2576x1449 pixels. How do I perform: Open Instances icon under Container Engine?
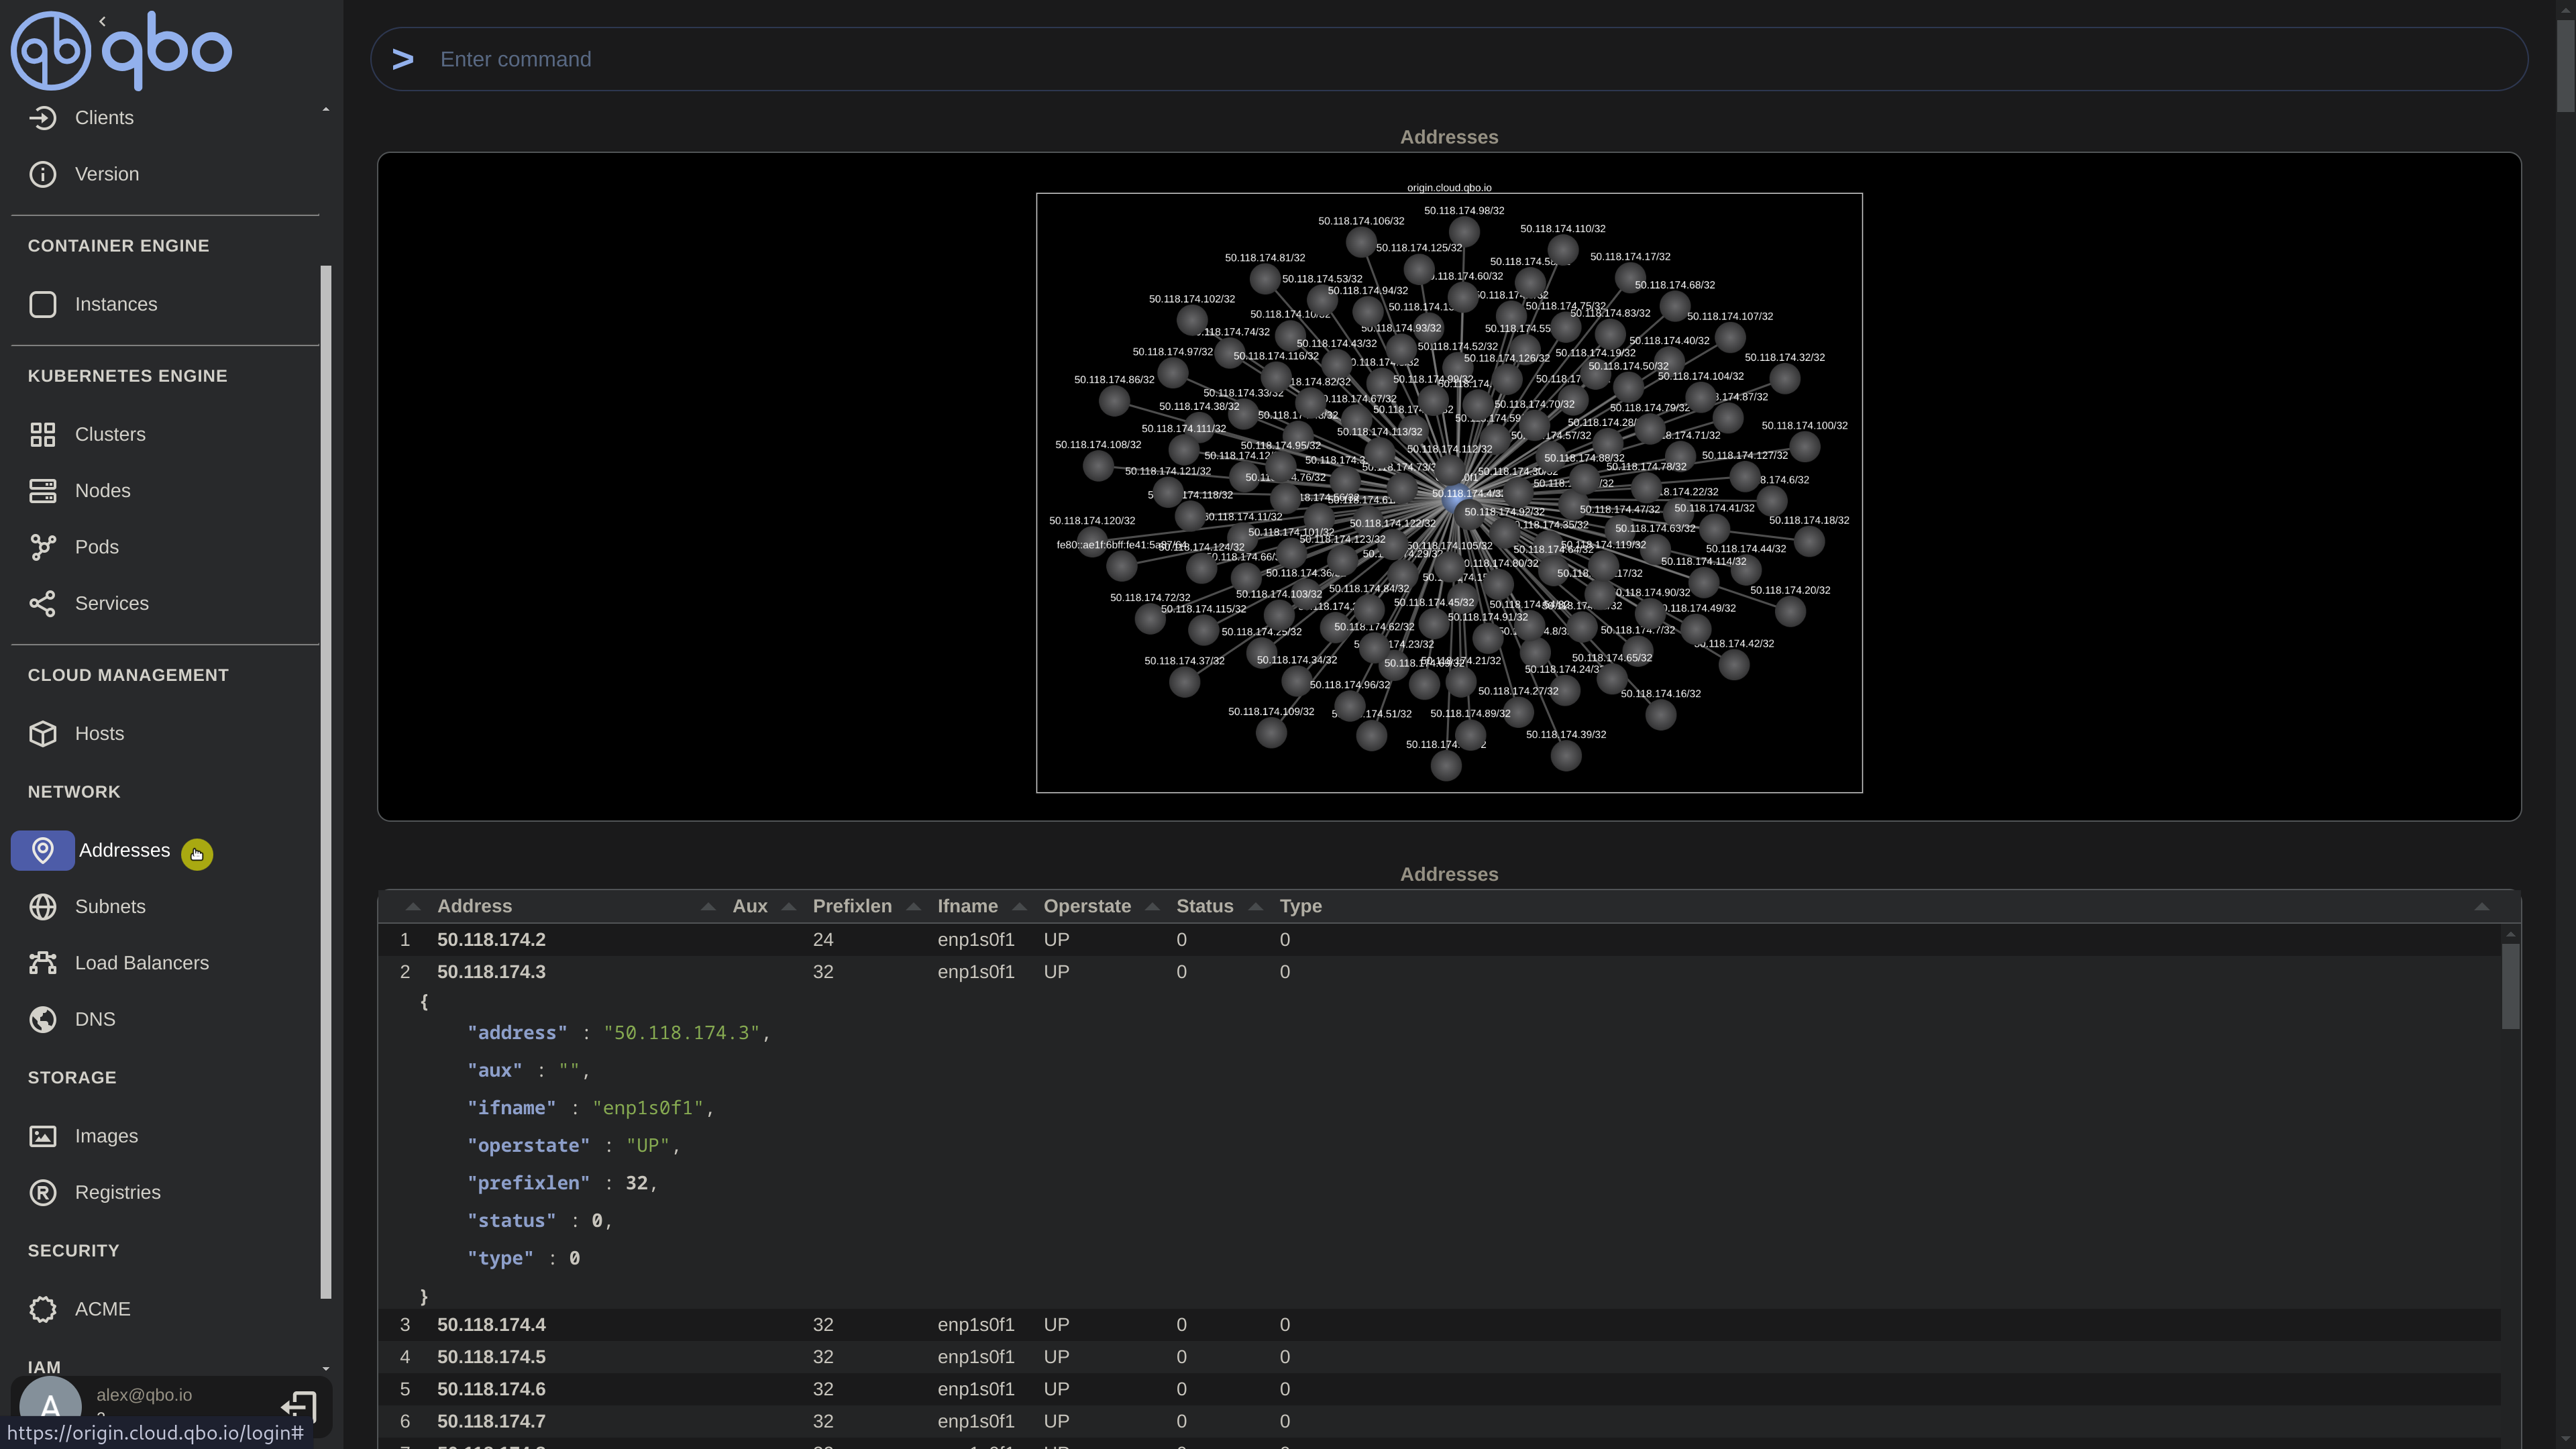point(42,304)
